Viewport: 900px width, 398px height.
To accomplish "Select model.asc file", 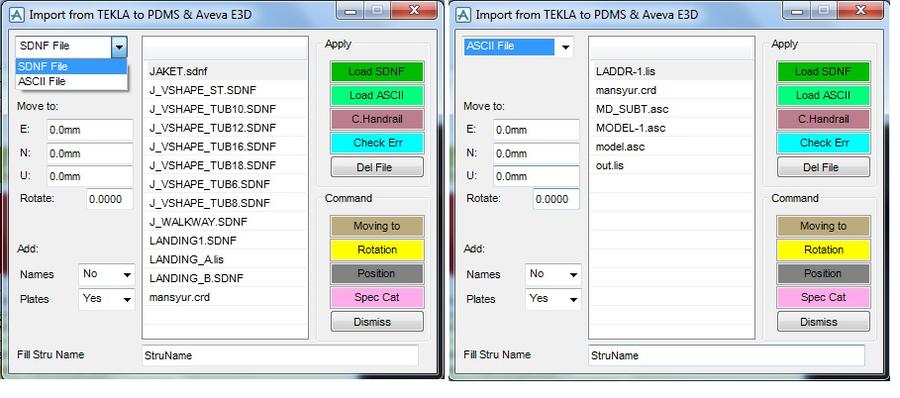I will (x=672, y=146).
